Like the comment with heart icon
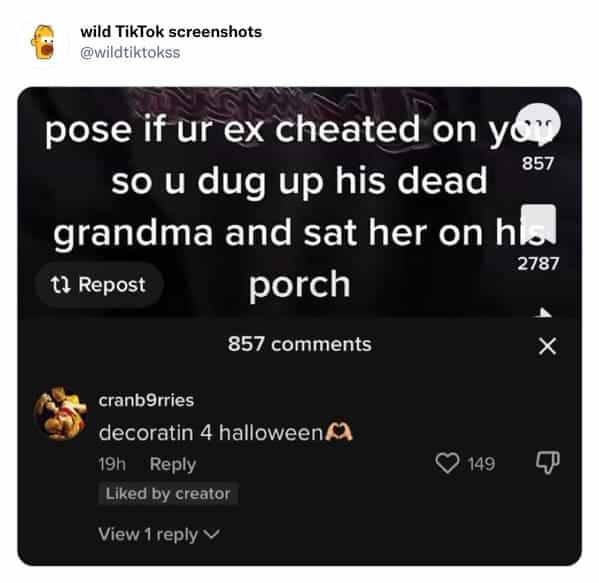This screenshot has height=583, width=599. (447, 463)
